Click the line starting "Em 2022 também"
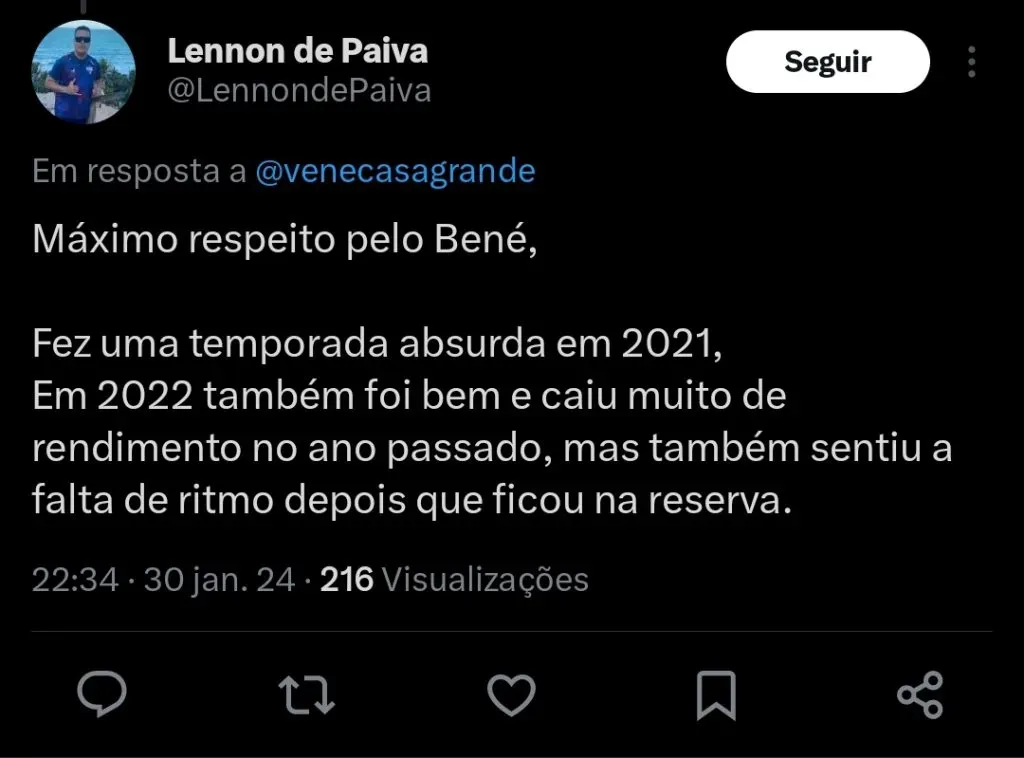This screenshot has height=758, width=1024. [x=409, y=397]
